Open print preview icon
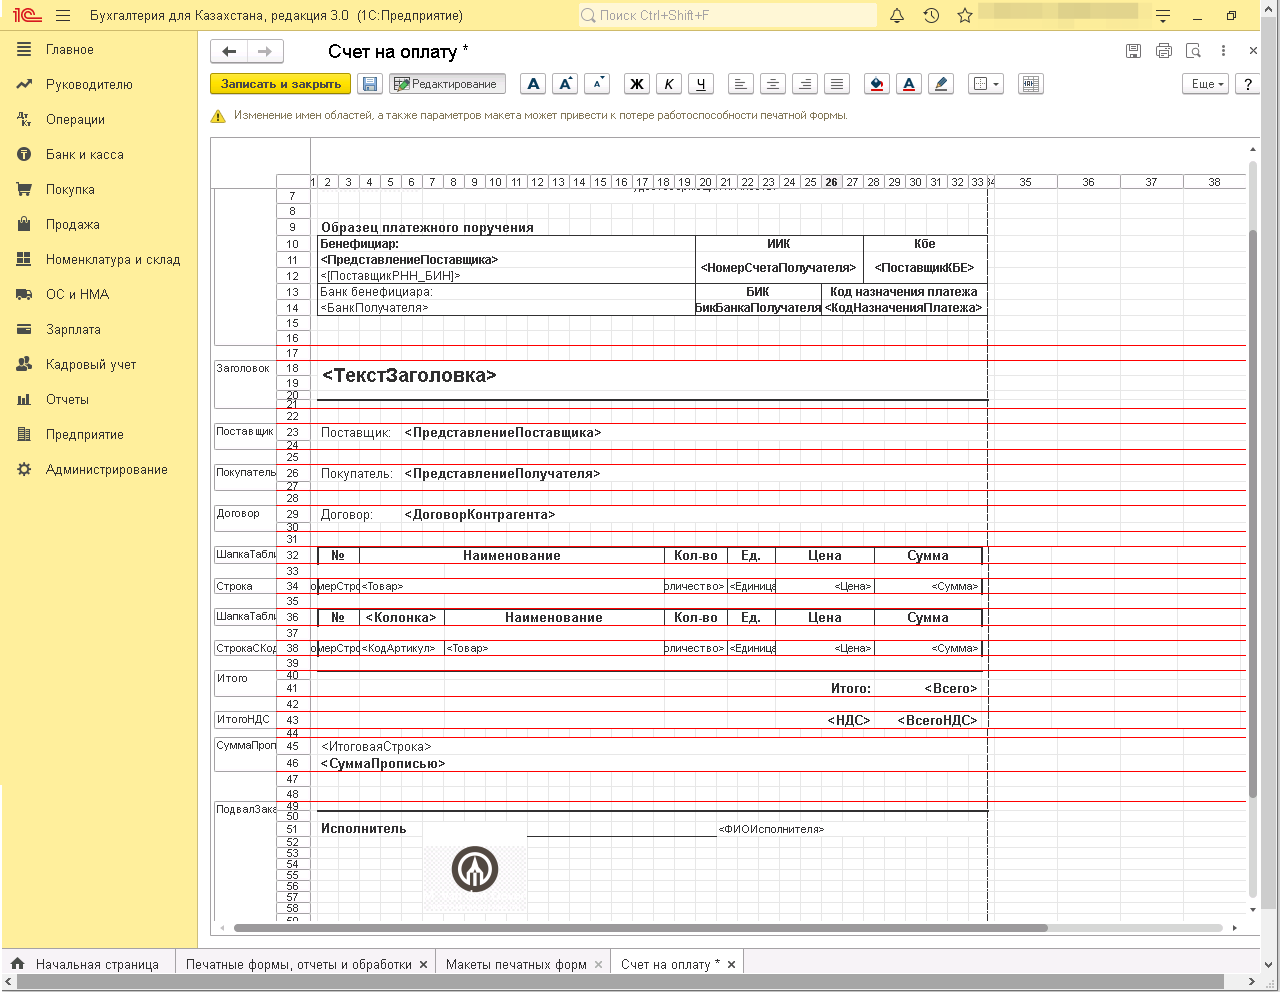Screen dimensions: 1280x992 [x=1193, y=50]
